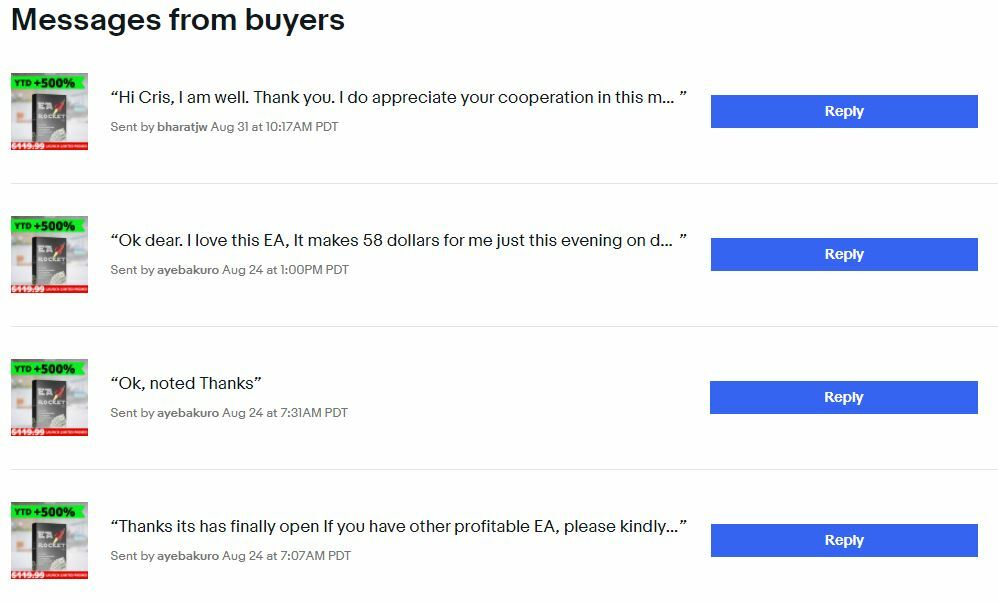998x603 pixels.
Task: Open the "Ok, noted Thanks" message text
Action: pos(186,383)
